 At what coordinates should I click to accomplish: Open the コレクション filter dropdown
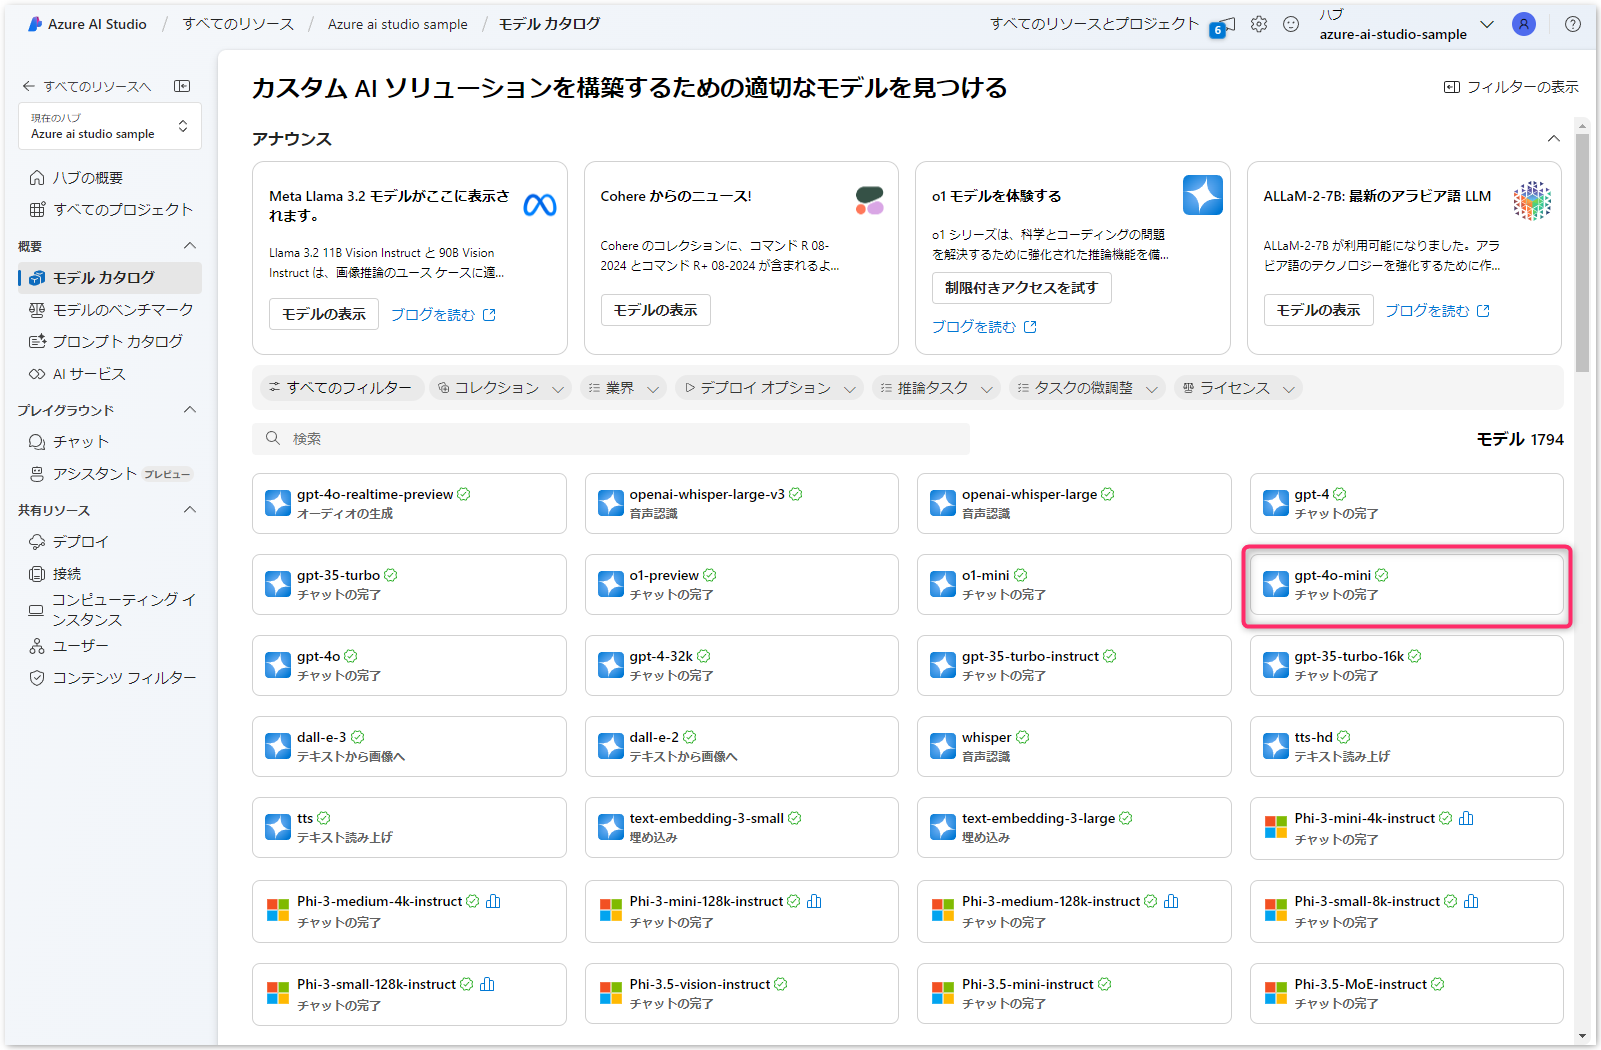[500, 388]
